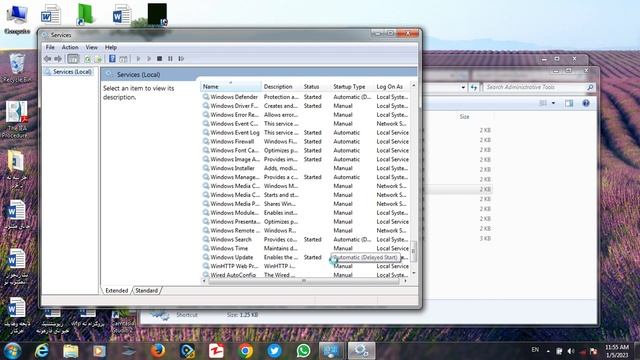The width and height of the screenshot is (640, 360).
Task: Launch Google Chrome from the taskbar
Action: click(x=246, y=351)
